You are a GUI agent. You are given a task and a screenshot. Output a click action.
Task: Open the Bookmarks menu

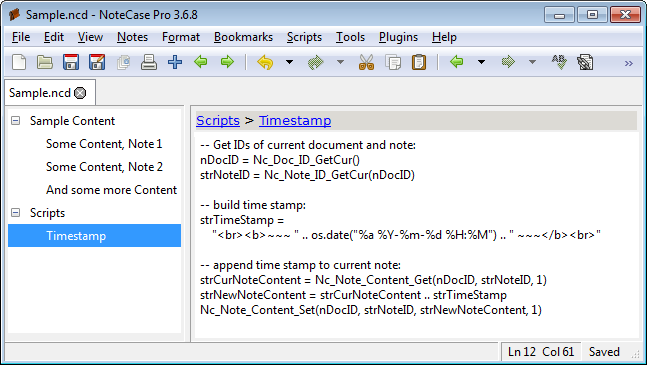(243, 37)
